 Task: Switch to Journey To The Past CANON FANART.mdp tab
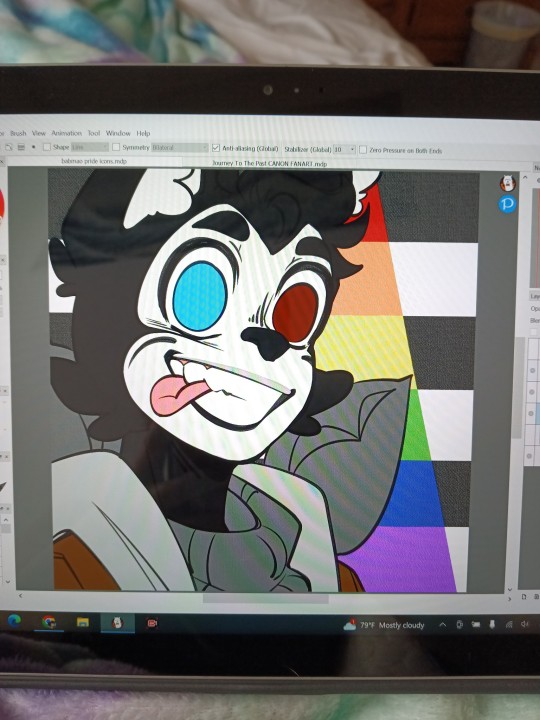[x=270, y=163]
